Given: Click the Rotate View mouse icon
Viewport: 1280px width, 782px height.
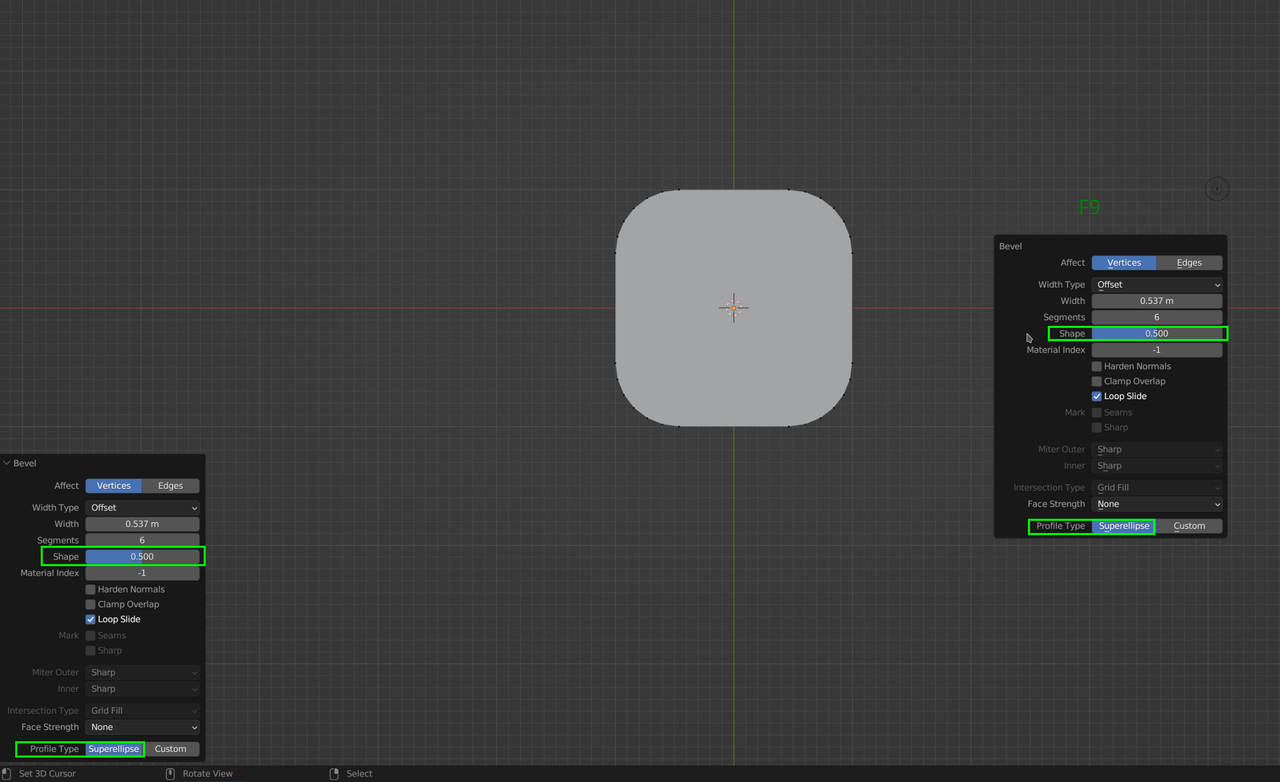Looking at the screenshot, I should [170, 773].
